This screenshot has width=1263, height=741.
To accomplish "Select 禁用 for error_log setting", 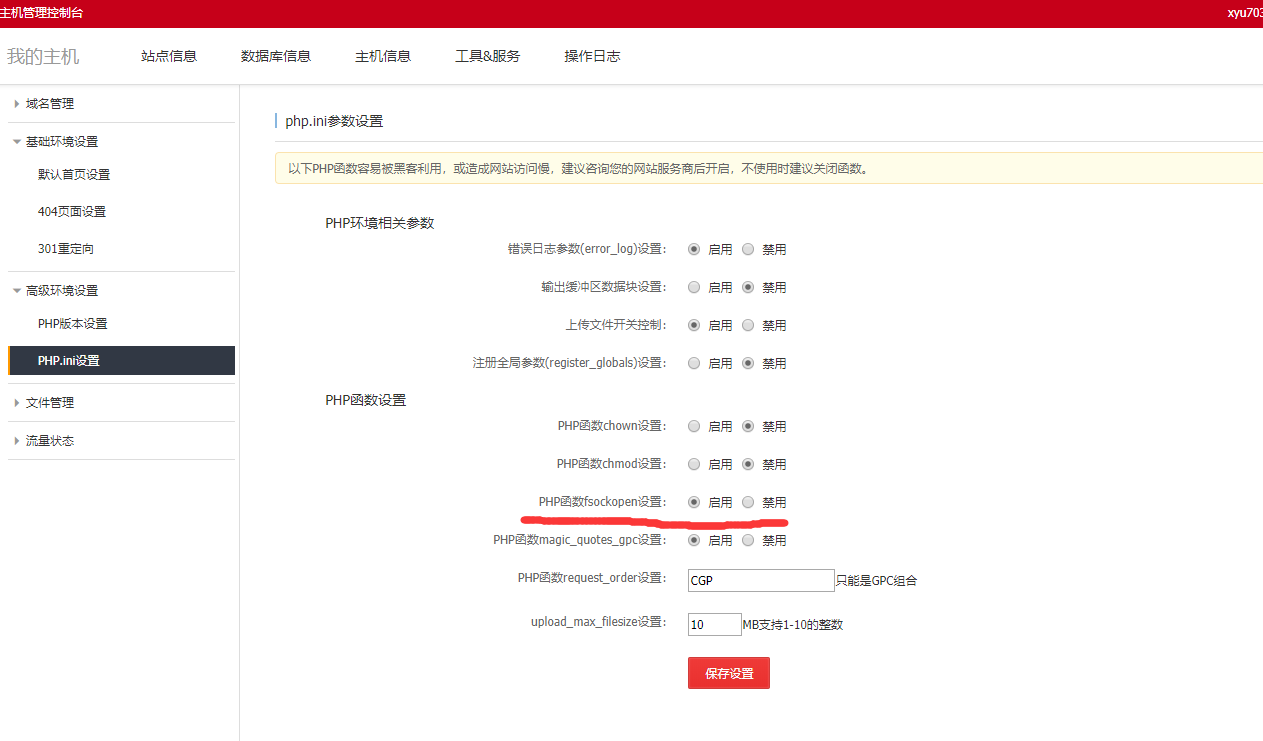I will tap(748, 249).
